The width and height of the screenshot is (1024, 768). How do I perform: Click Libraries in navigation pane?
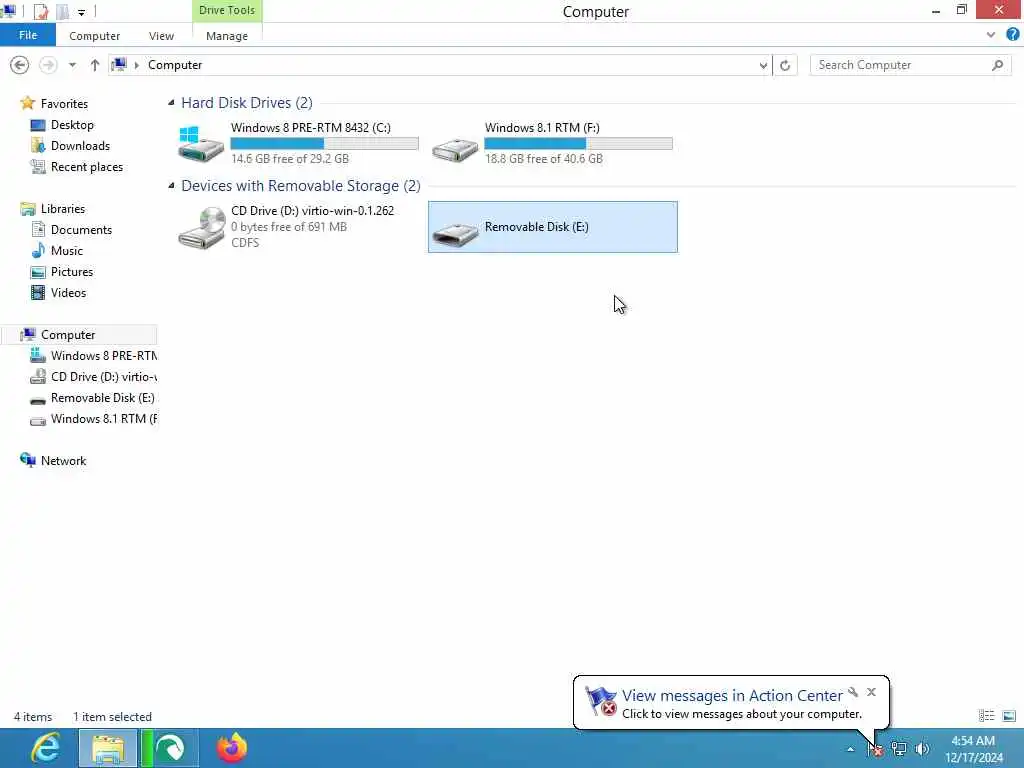(63, 208)
